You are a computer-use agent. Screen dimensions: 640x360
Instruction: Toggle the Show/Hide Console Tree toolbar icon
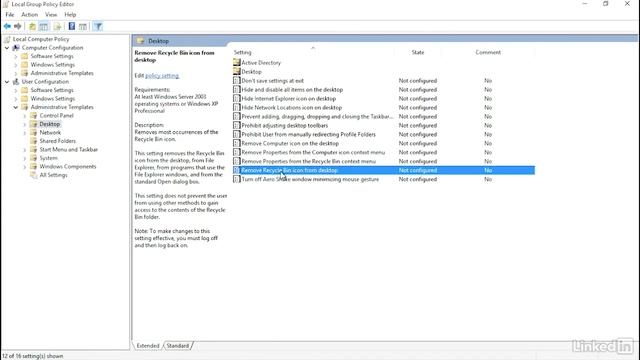point(43,27)
